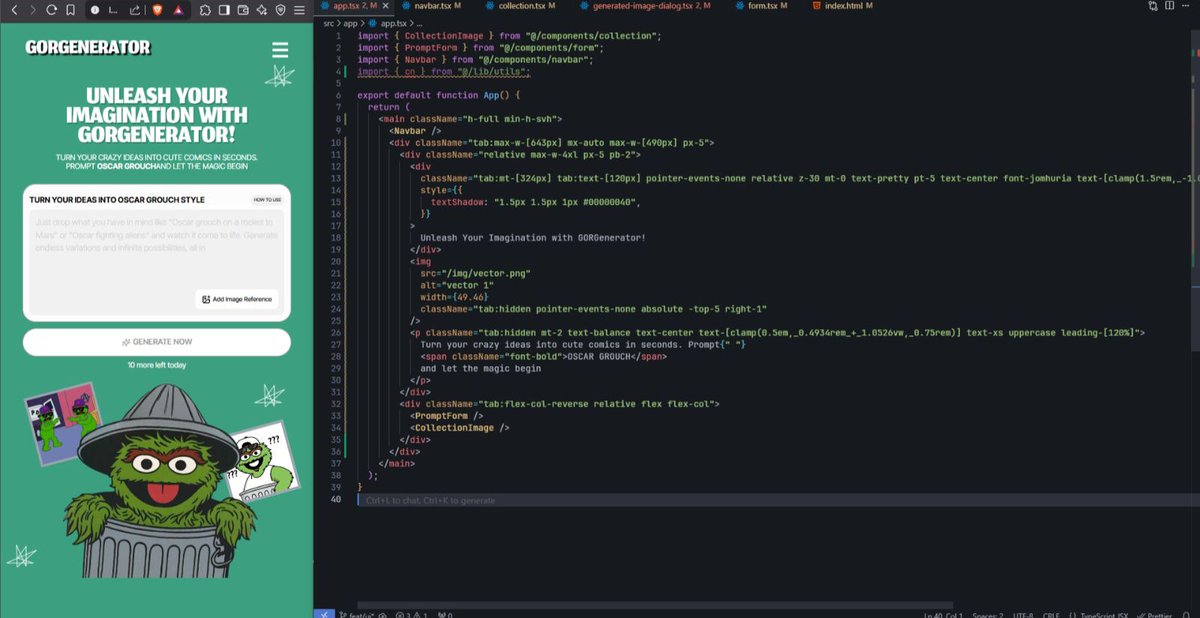
Task: Click 'app.tsx' in the editor breadcrumb
Action: 393,22
